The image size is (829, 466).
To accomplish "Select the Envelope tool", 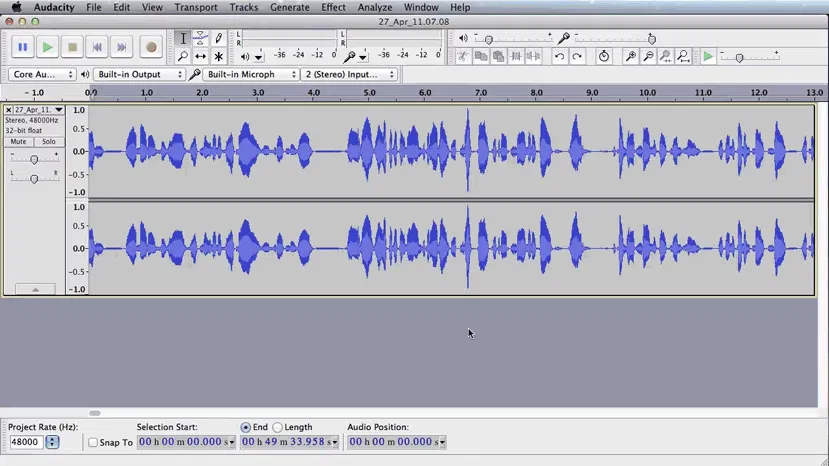I will click(x=200, y=38).
